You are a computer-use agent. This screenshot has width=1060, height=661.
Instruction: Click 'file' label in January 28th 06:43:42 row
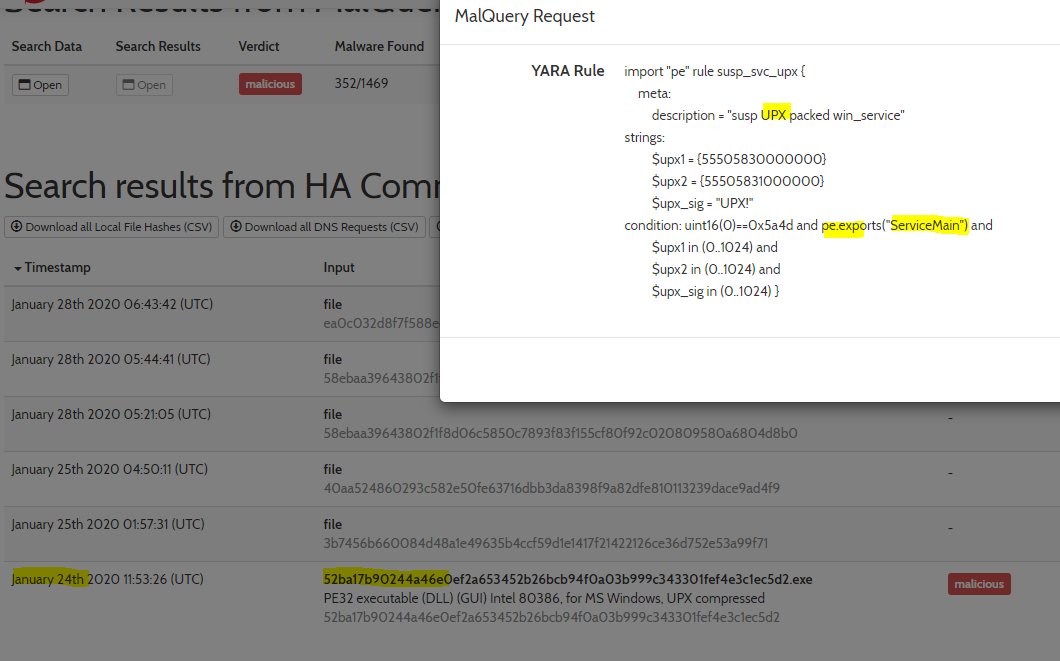[x=333, y=304]
